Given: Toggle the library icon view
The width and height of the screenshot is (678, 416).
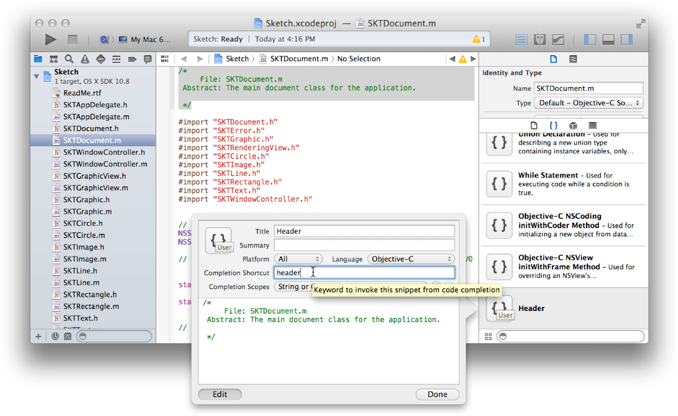Looking at the screenshot, I should [488, 336].
